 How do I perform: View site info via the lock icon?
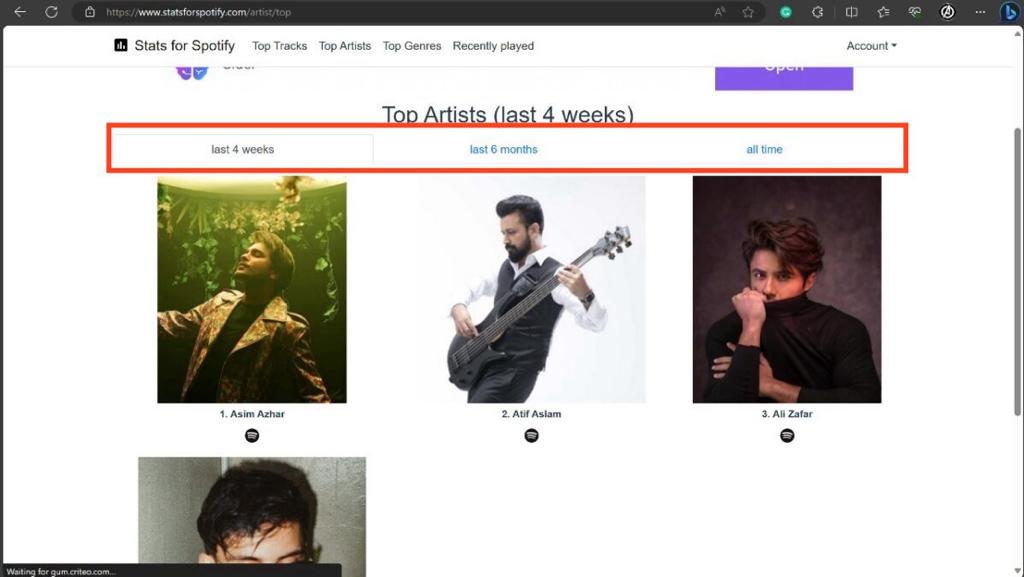pyautogui.click(x=90, y=12)
